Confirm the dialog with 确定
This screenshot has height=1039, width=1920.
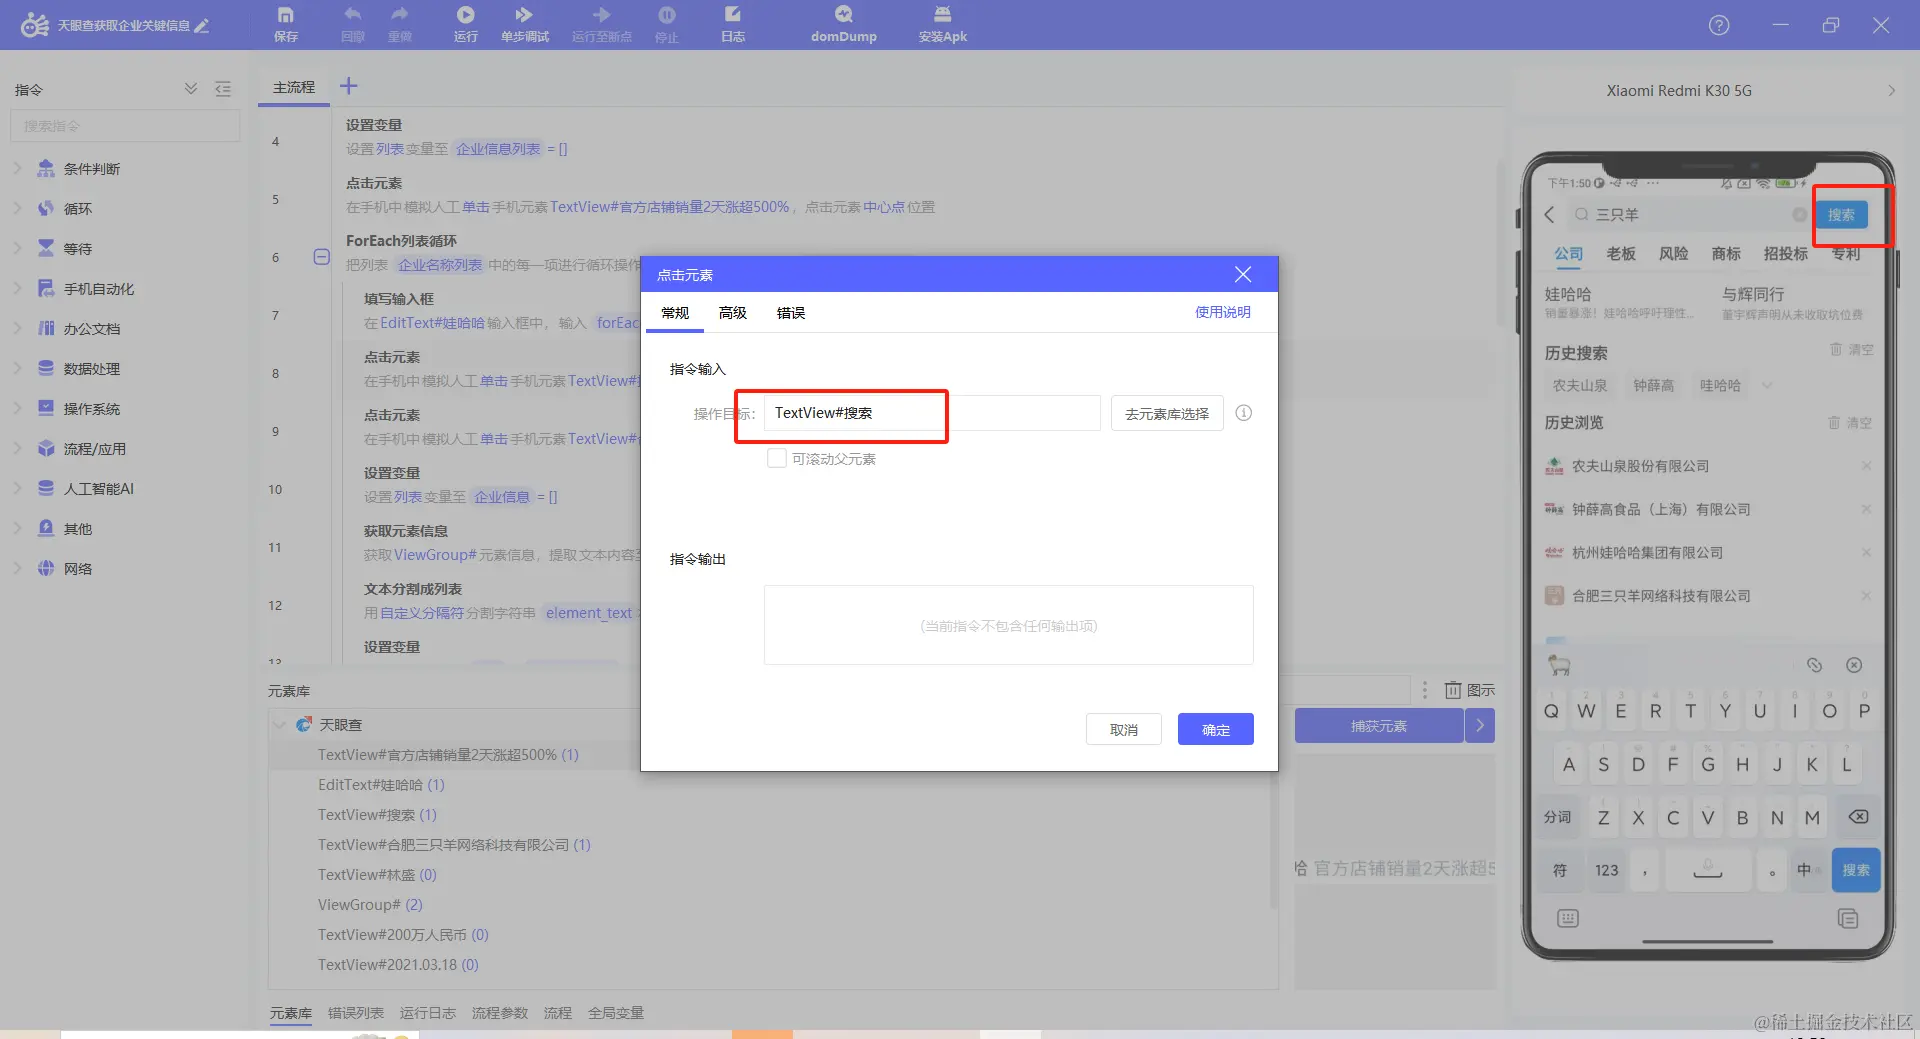(x=1216, y=729)
